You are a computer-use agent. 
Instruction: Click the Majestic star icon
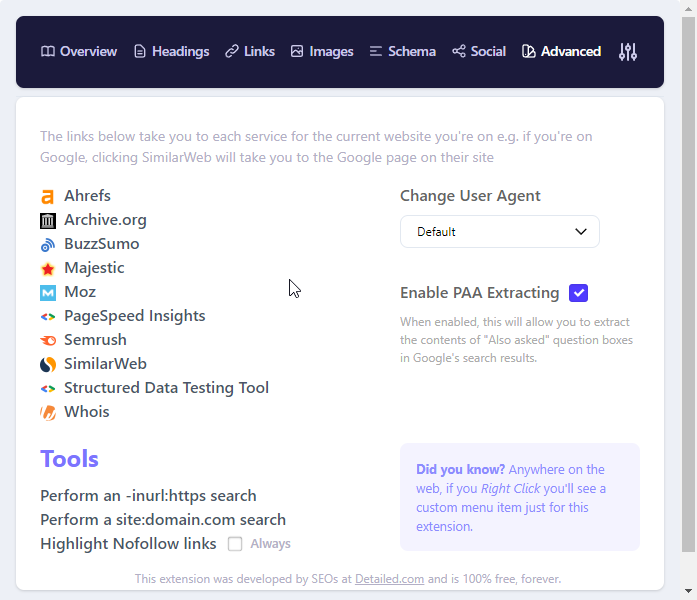[x=48, y=268]
